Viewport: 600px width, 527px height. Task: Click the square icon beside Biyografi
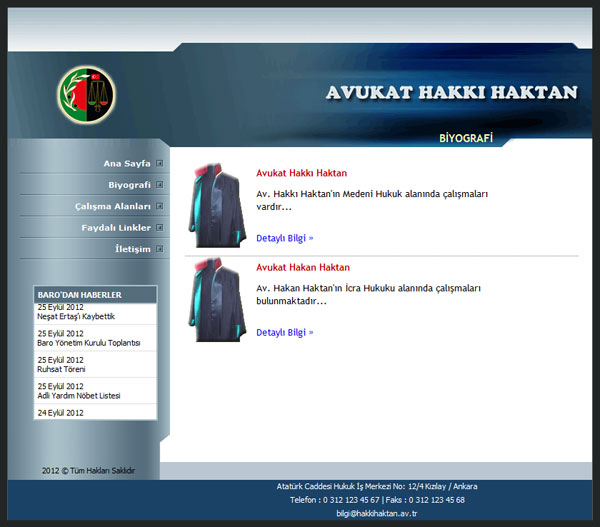tap(160, 185)
